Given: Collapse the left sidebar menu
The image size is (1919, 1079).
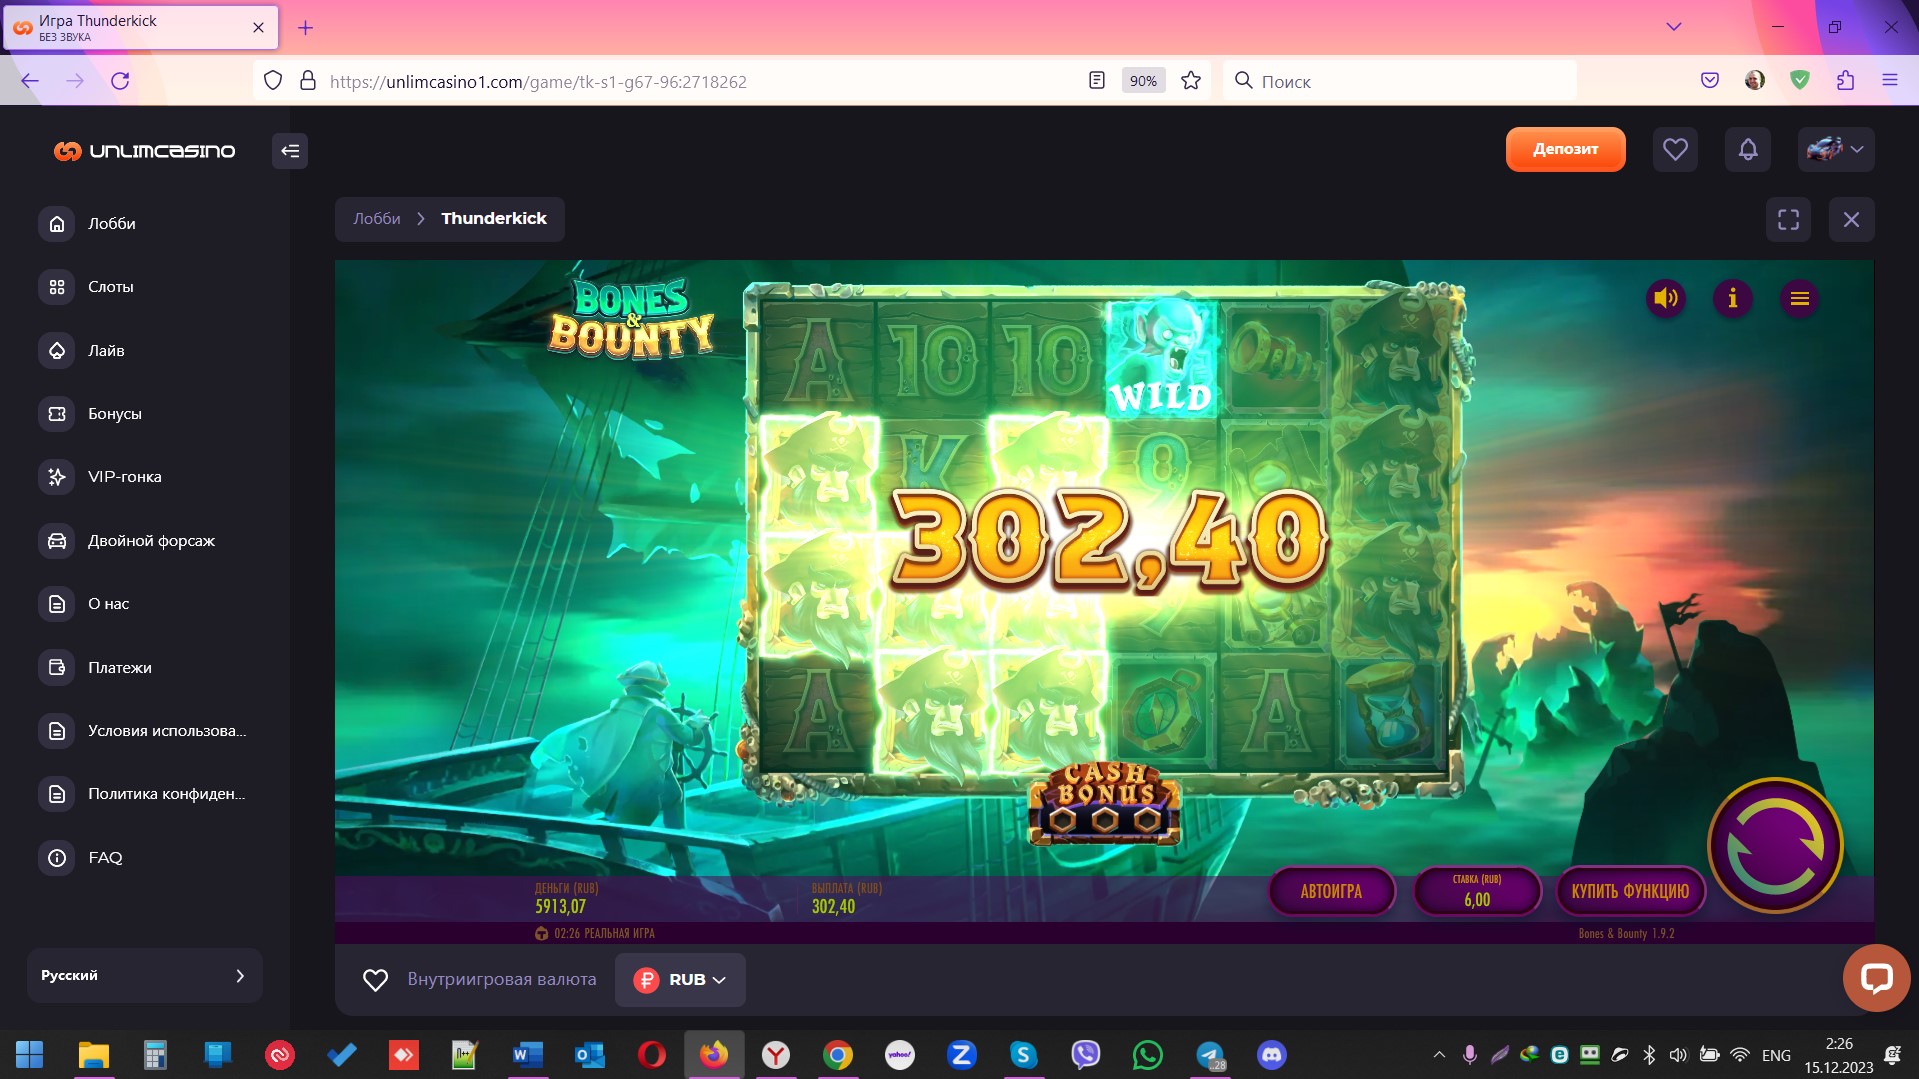Looking at the screenshot, I should pyautogui.click(x=290, y=151).
